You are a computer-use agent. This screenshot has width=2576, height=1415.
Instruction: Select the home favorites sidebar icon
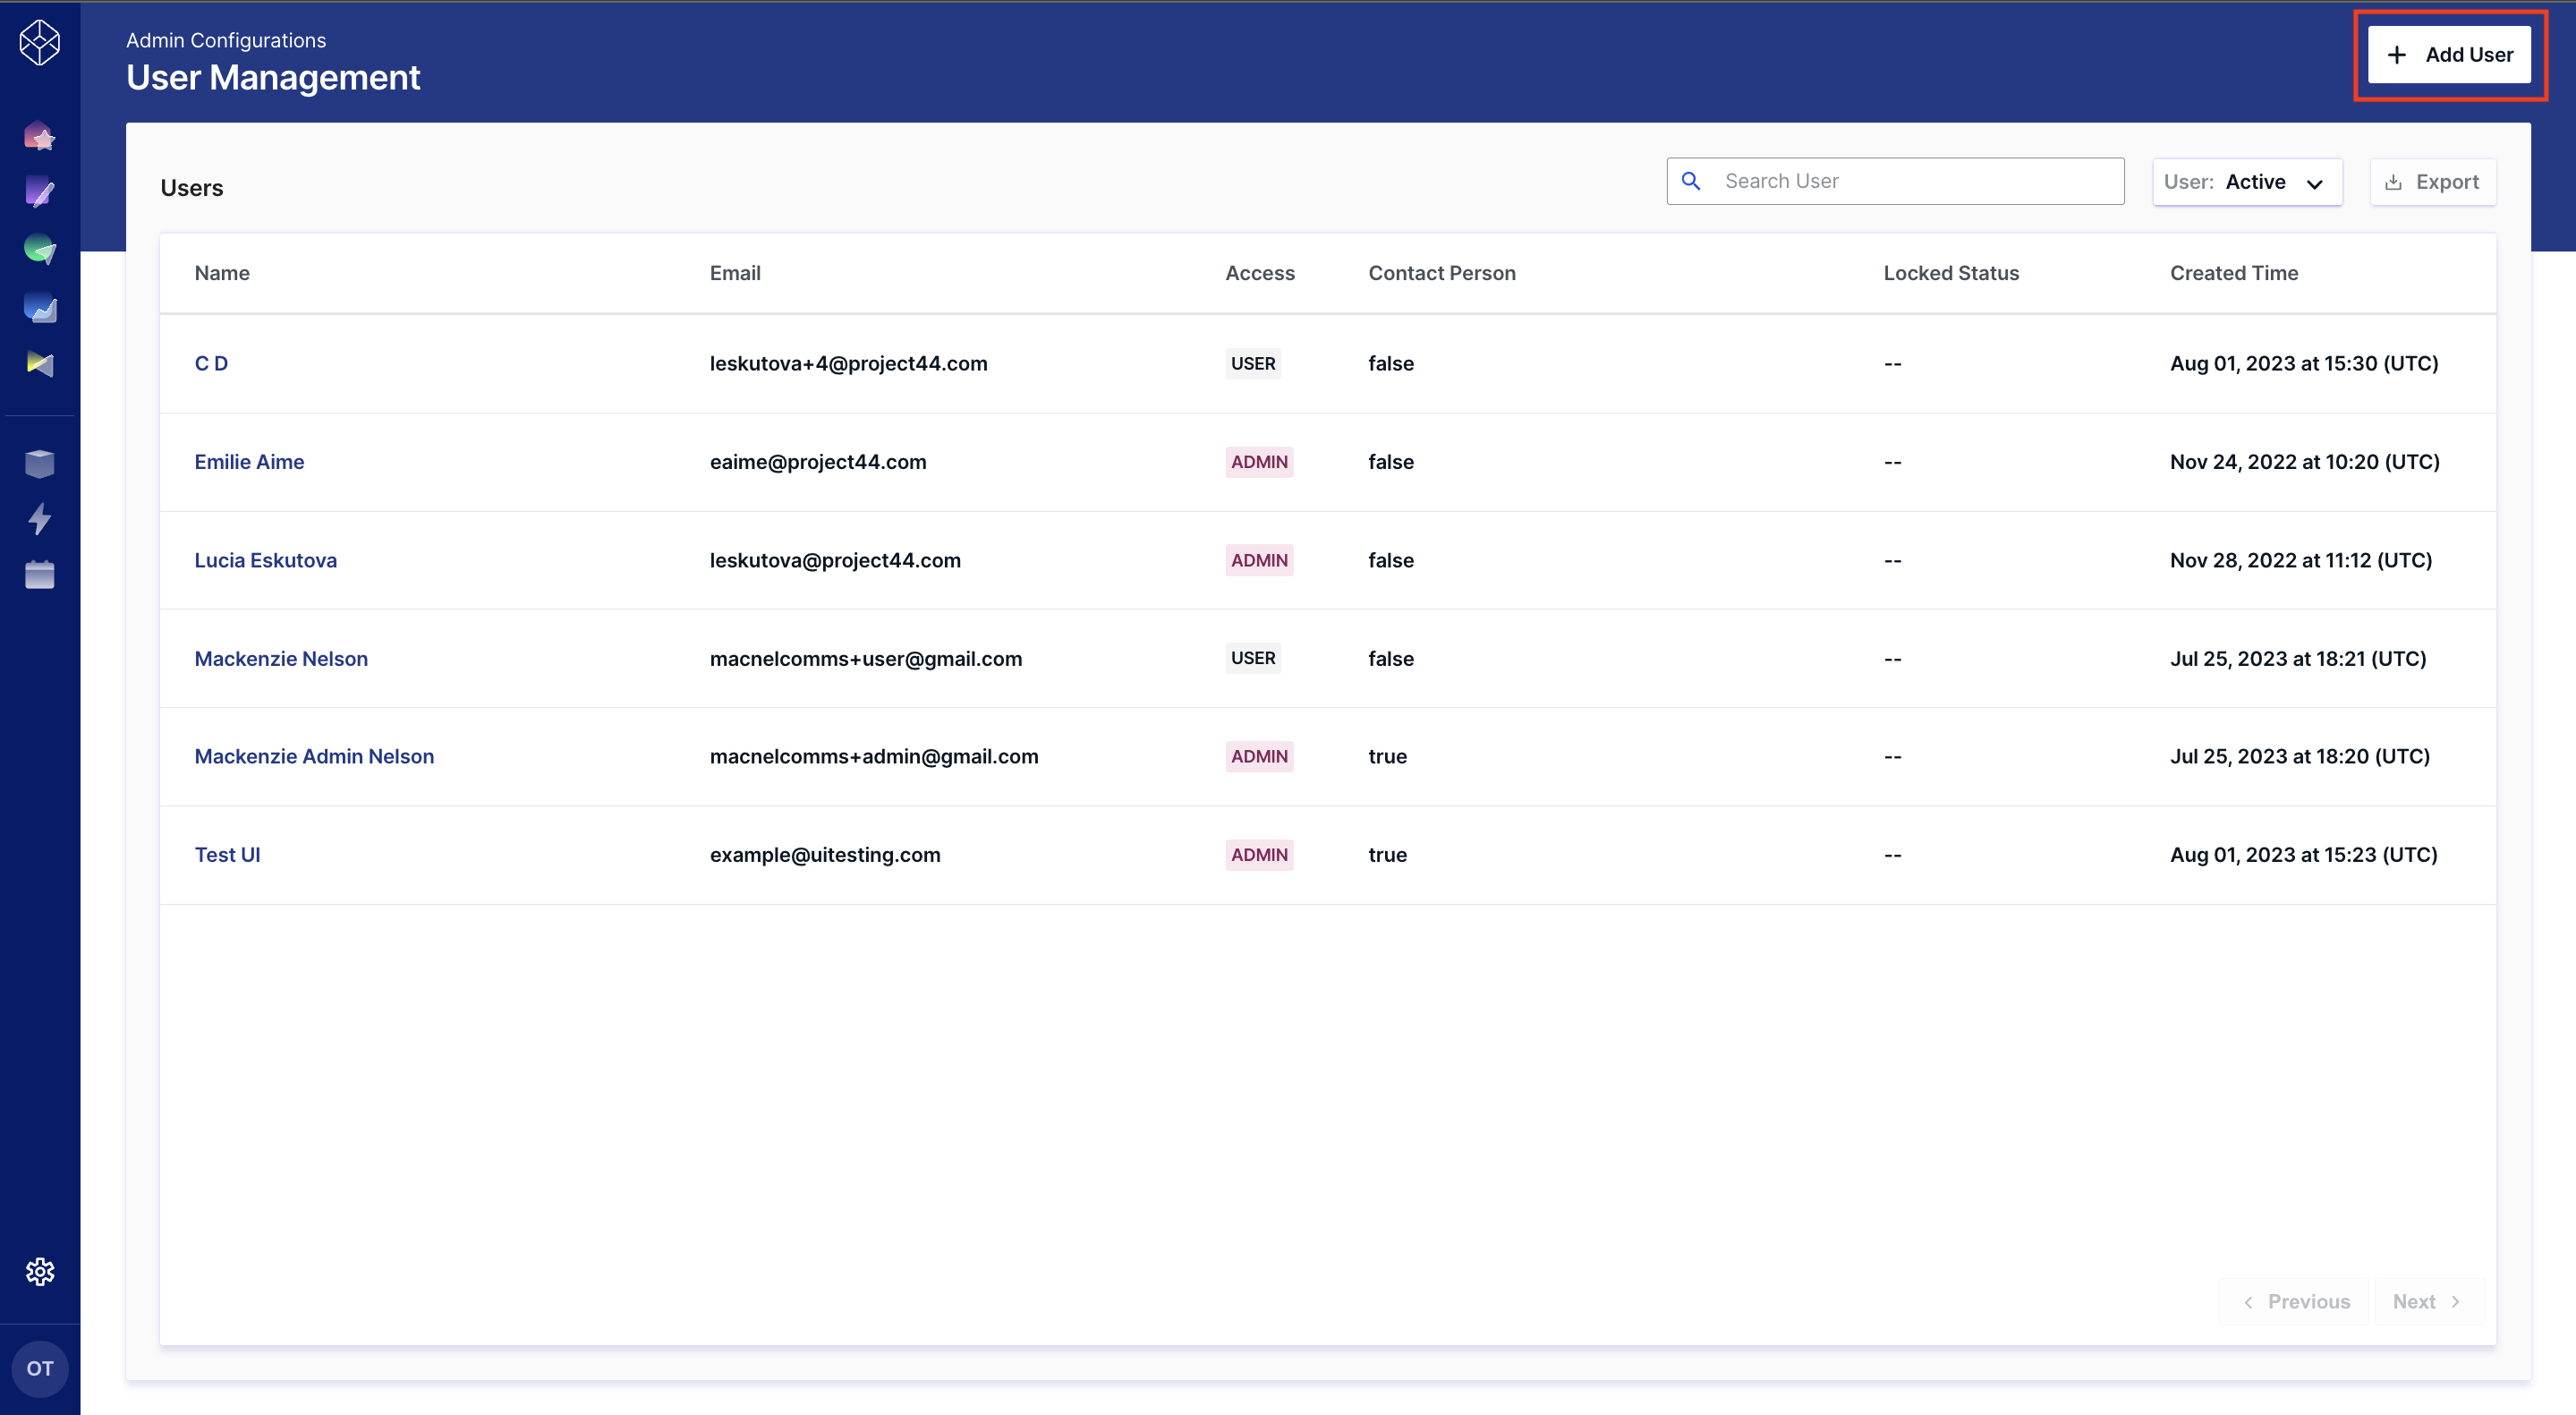[x=40, y=137]
